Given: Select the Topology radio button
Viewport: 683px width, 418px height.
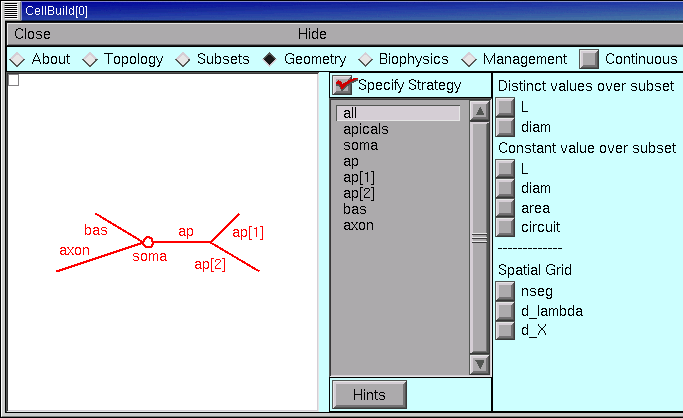Looking at the screenshot, I should point(90,59).
